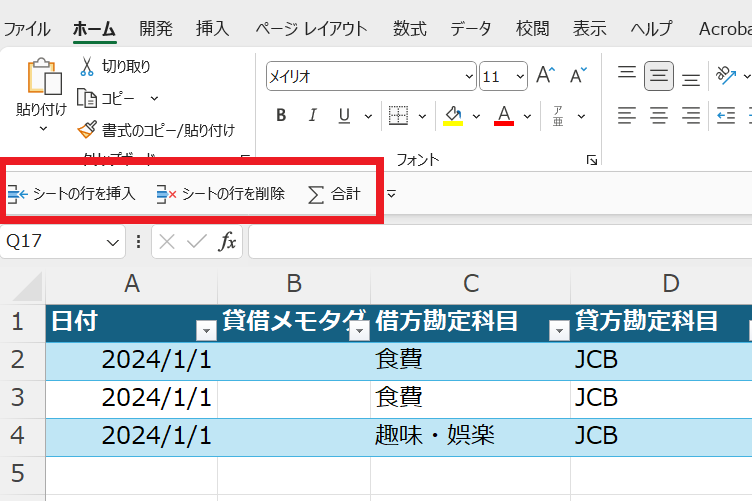Delete a sheet row via シートの行を削除
The width and height of the screenshot is (752, 501).
coord(221,194)
